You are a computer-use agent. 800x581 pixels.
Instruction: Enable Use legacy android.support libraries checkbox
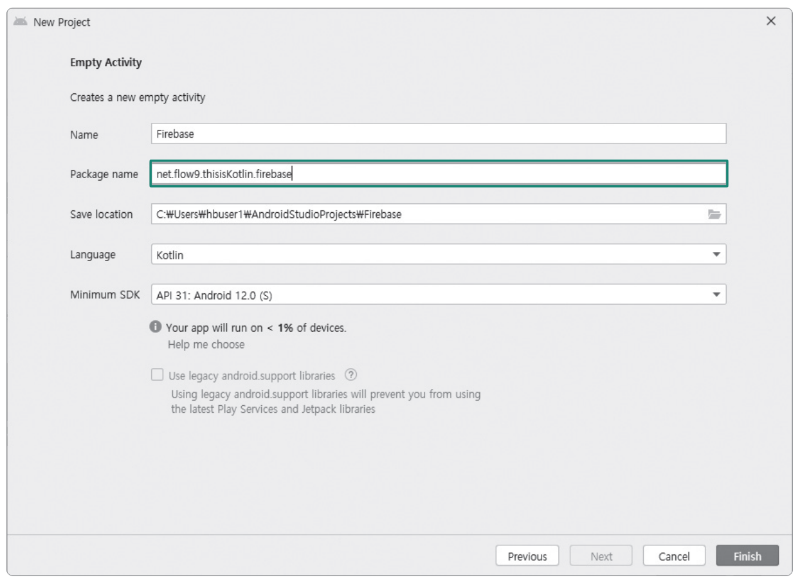coord(157,375)
